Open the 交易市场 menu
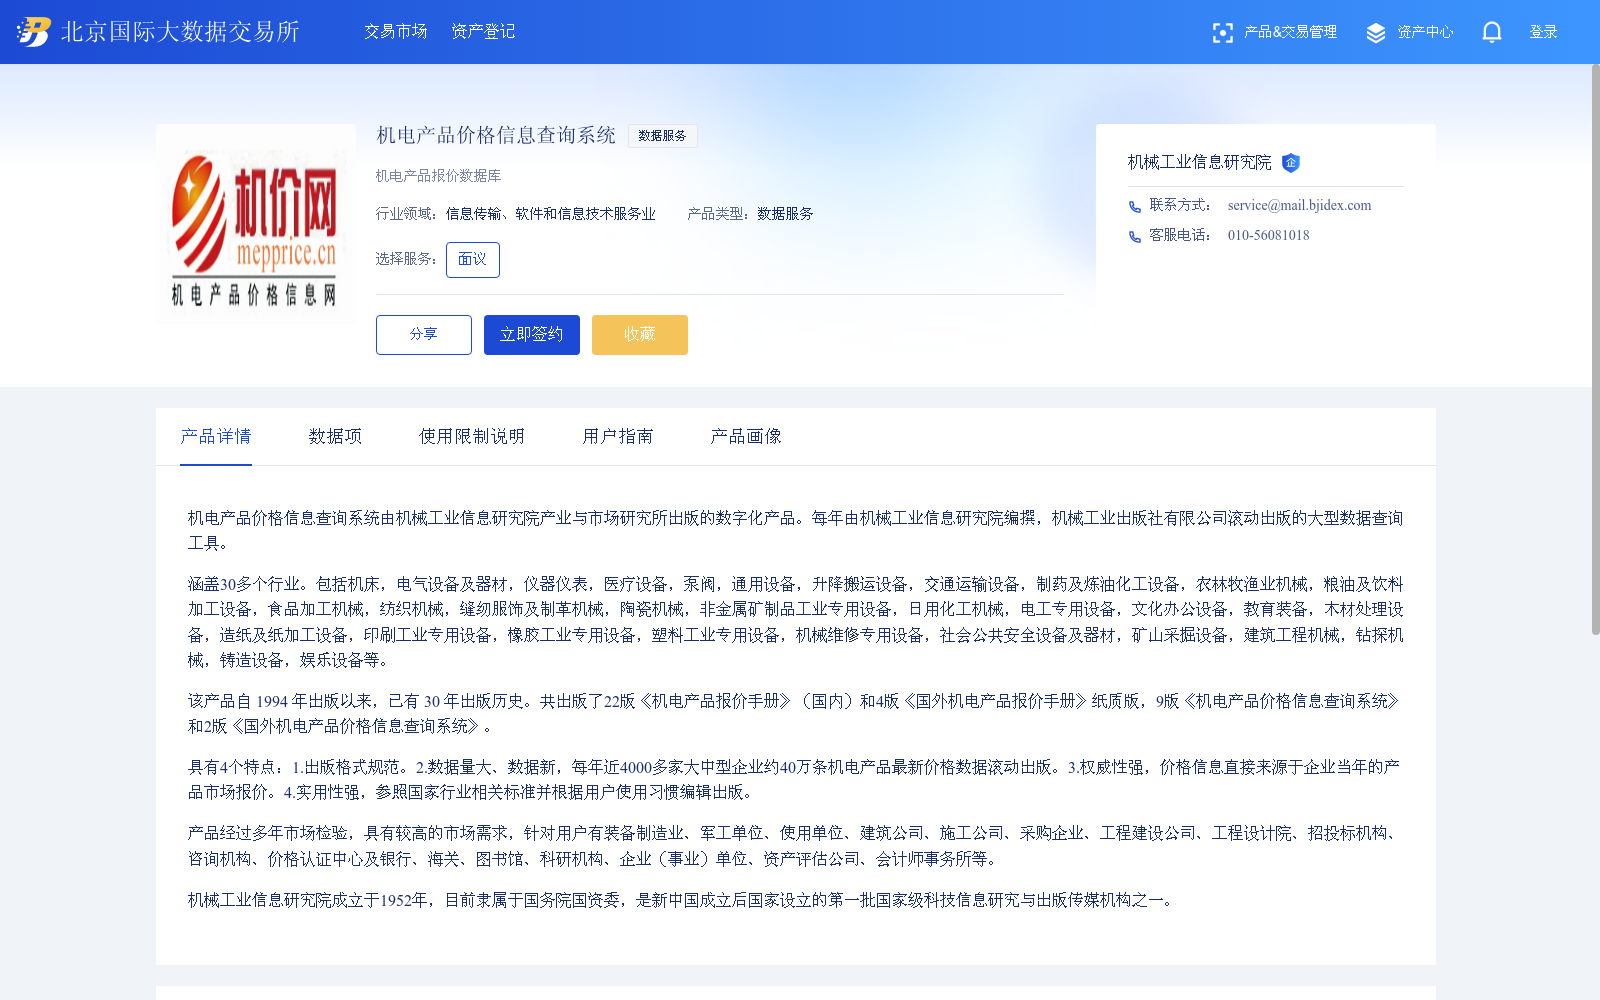This screenshot has height=1000, width=1600. pyautogui.click(x=395, y=31)
